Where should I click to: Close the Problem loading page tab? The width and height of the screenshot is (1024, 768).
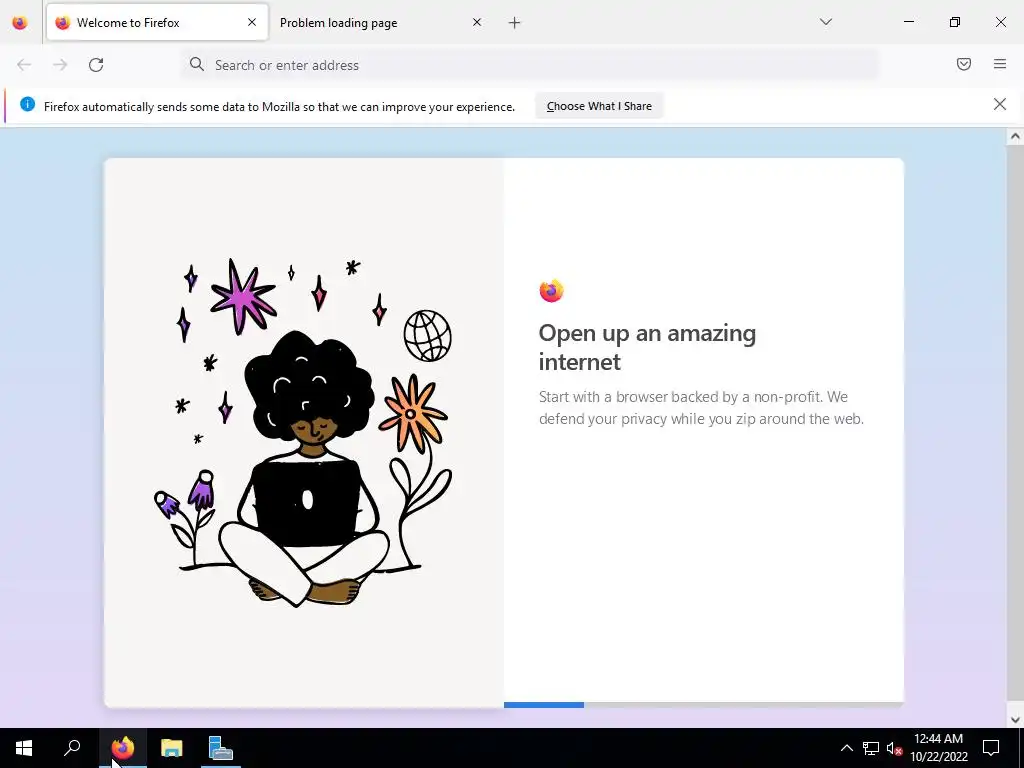coord(477,23)
